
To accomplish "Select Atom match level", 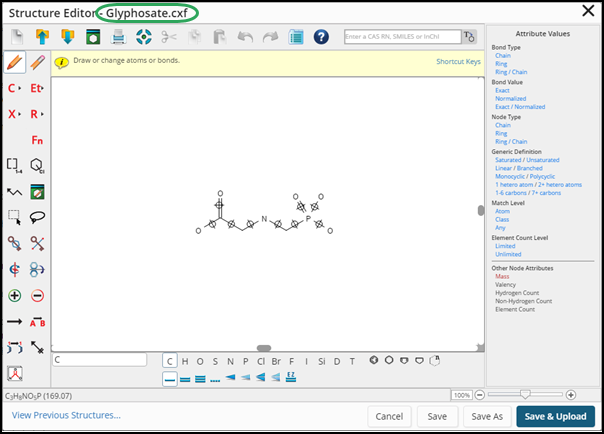I will (502, 211).
